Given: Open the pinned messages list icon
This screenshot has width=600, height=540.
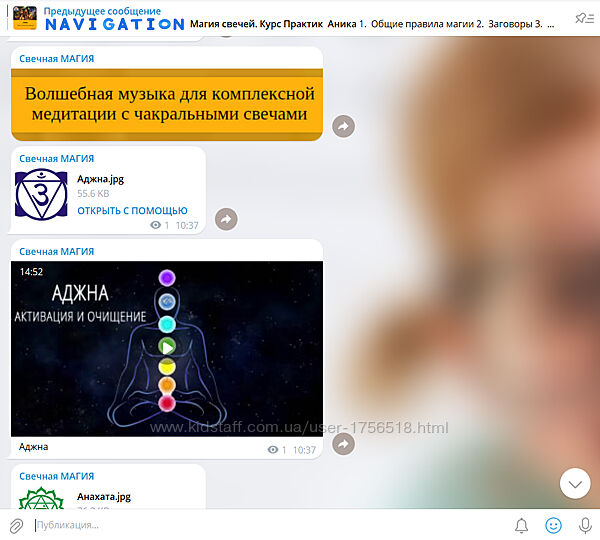Looking at the screenshot, I should point(580,17).
